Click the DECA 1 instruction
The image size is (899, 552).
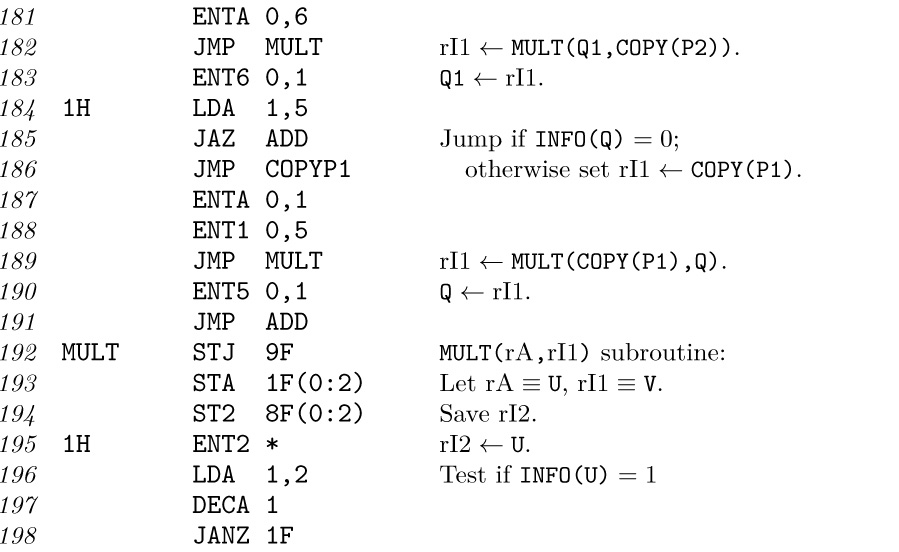(x=236, y=505)
